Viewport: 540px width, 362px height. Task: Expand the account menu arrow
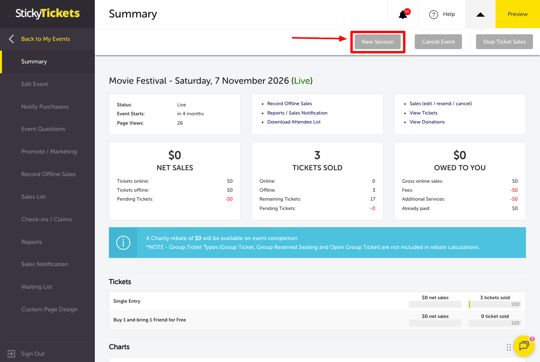click(x=480, y=14)
